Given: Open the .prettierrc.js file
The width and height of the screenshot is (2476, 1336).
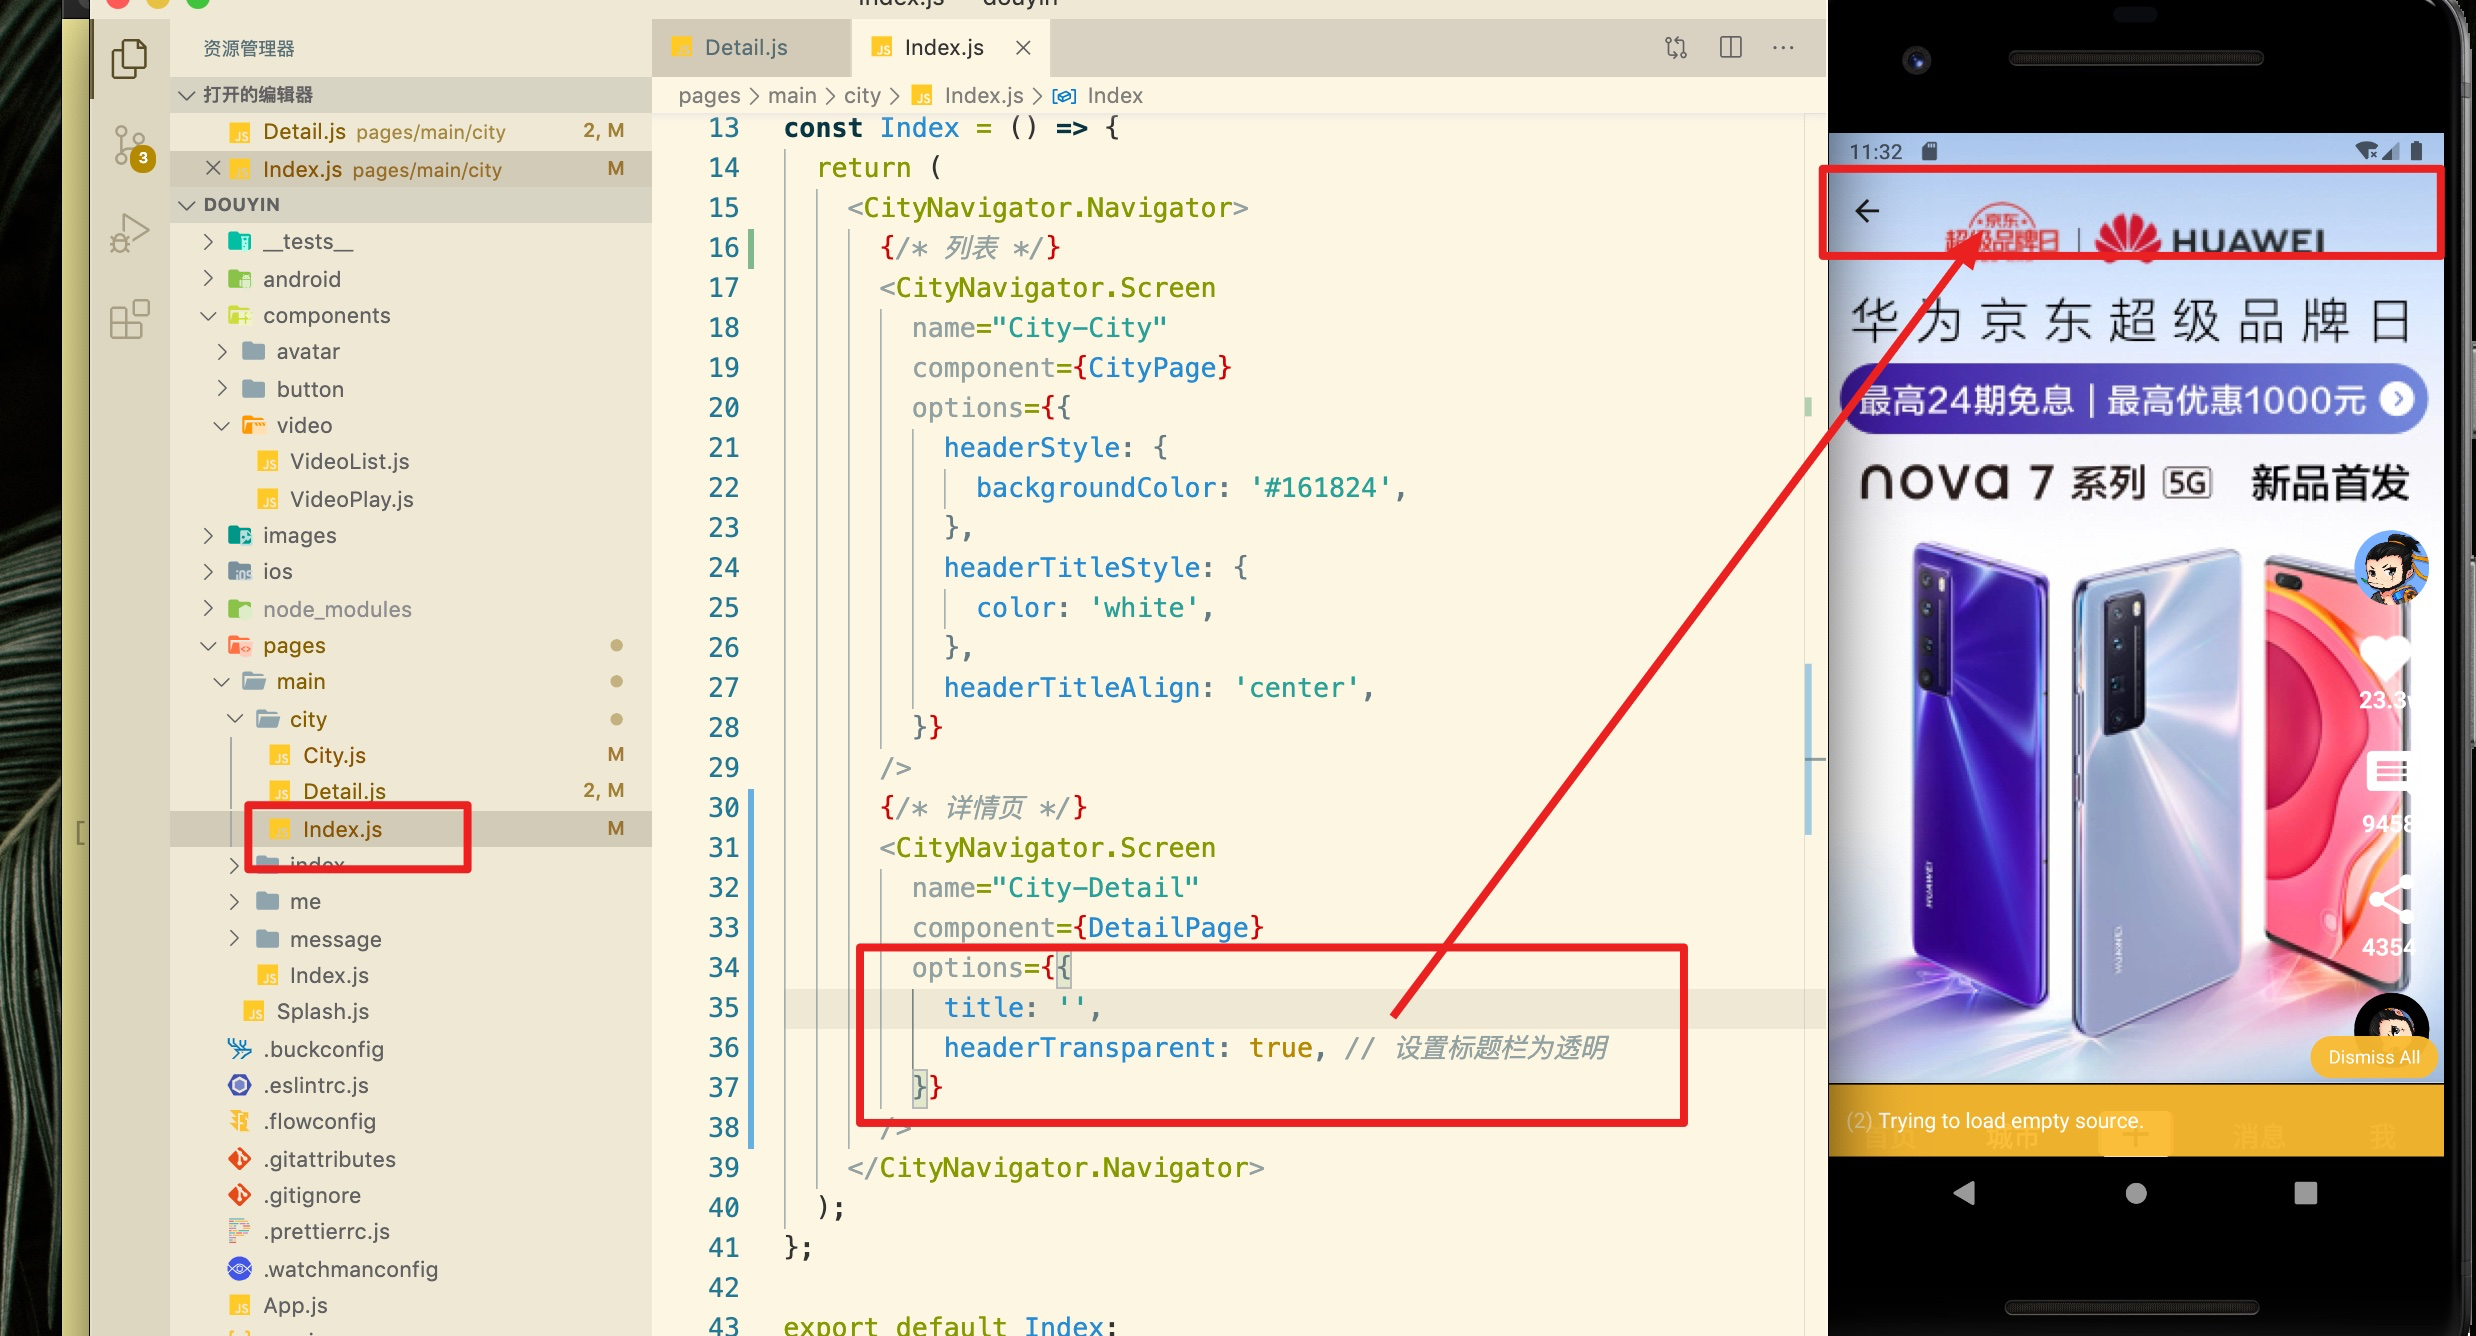Looking at the screenshot, I should (x=411, y=1231).
